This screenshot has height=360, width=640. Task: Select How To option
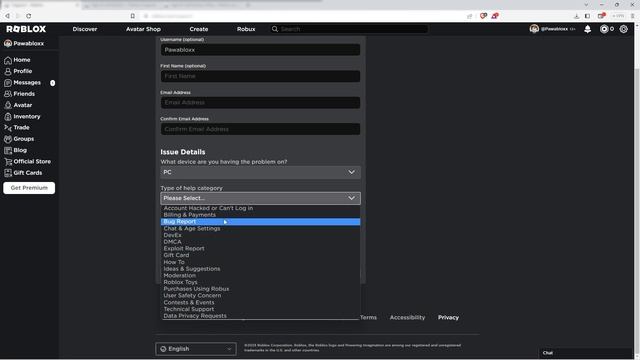pos(260,262)
